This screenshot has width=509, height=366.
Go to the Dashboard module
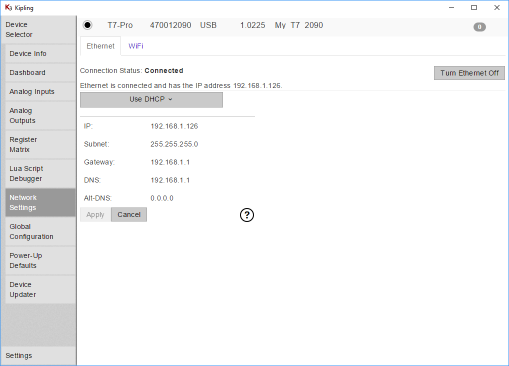click(x=40, y=73)
